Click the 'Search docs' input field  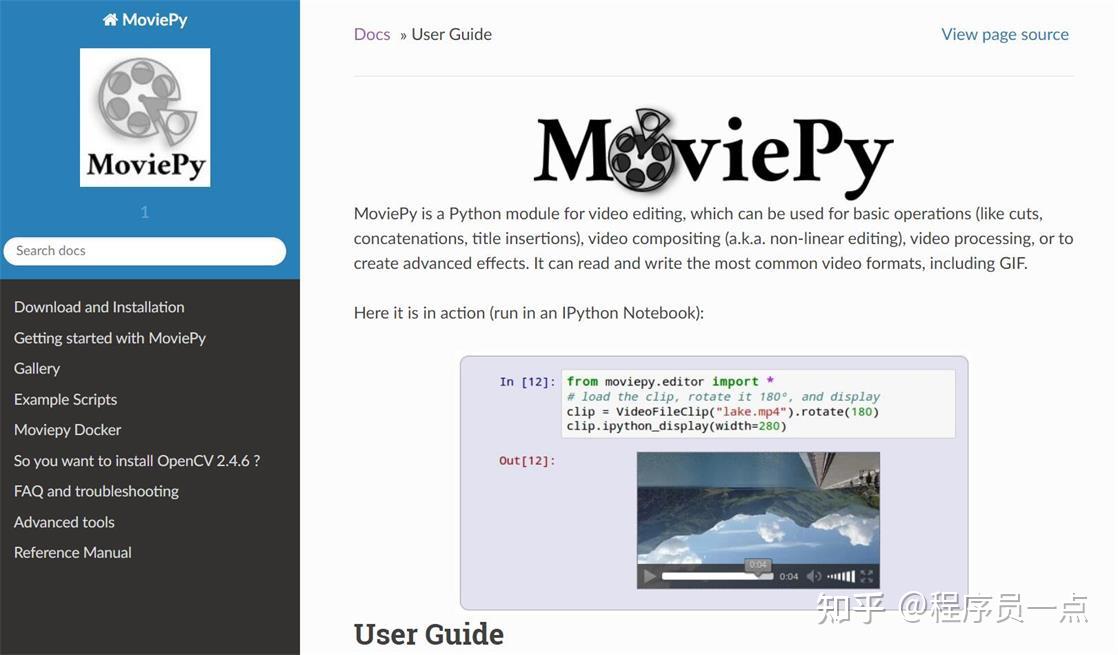pyautogui.click(x=145, y=250)
